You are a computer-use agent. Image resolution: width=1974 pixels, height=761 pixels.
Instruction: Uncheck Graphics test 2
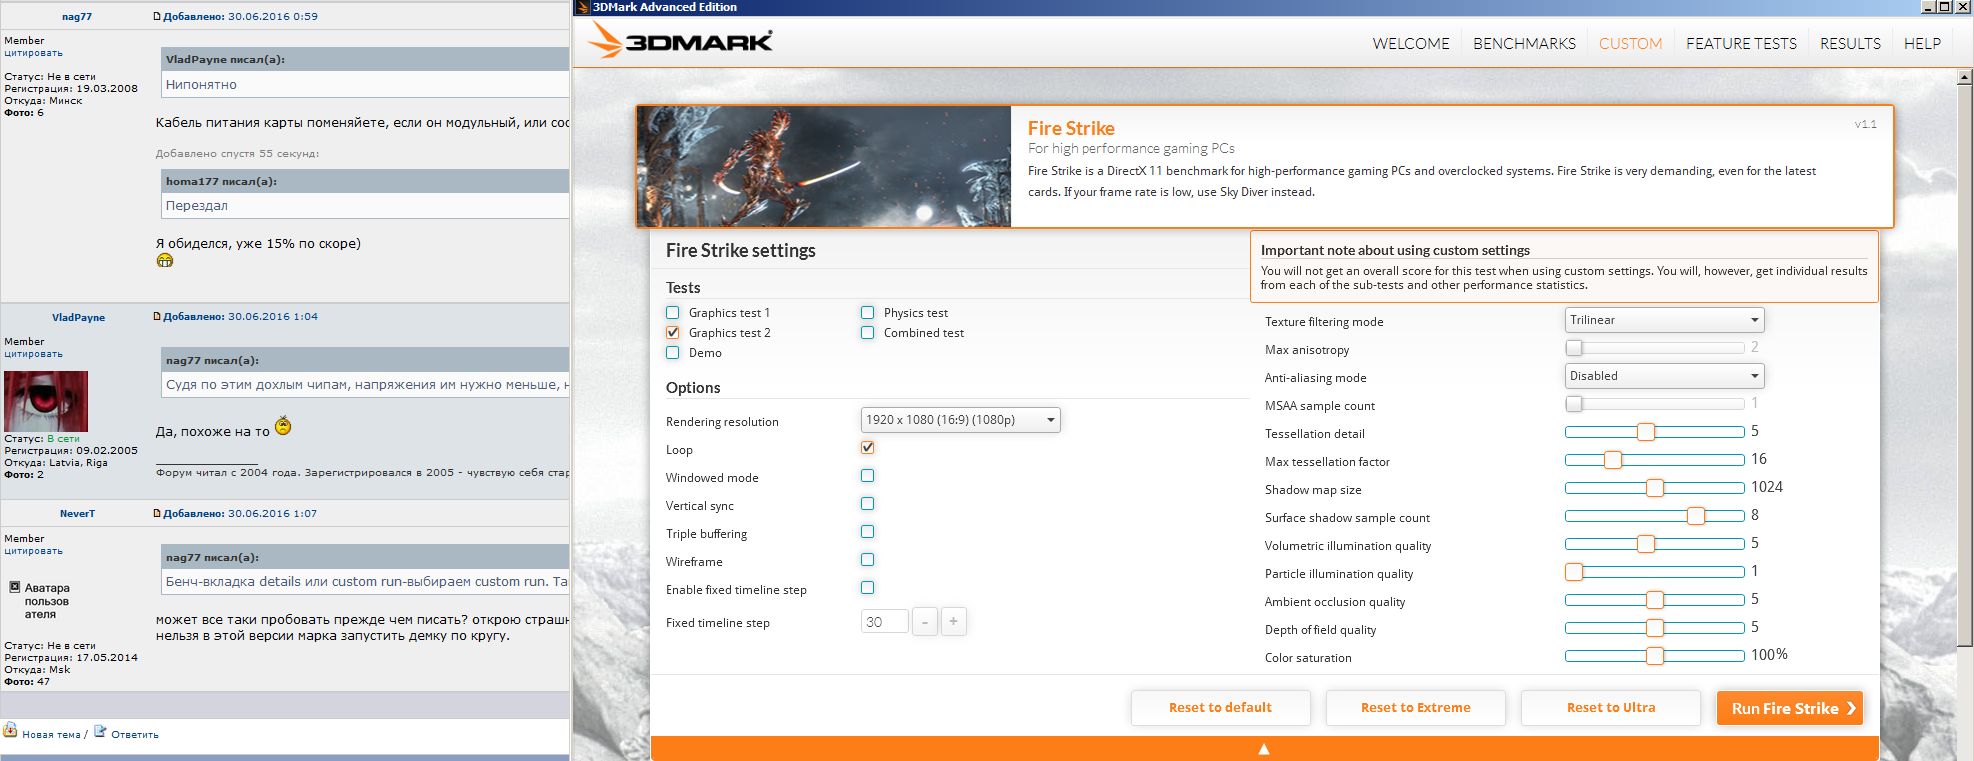pyautogui.click(x=673, y=333)
